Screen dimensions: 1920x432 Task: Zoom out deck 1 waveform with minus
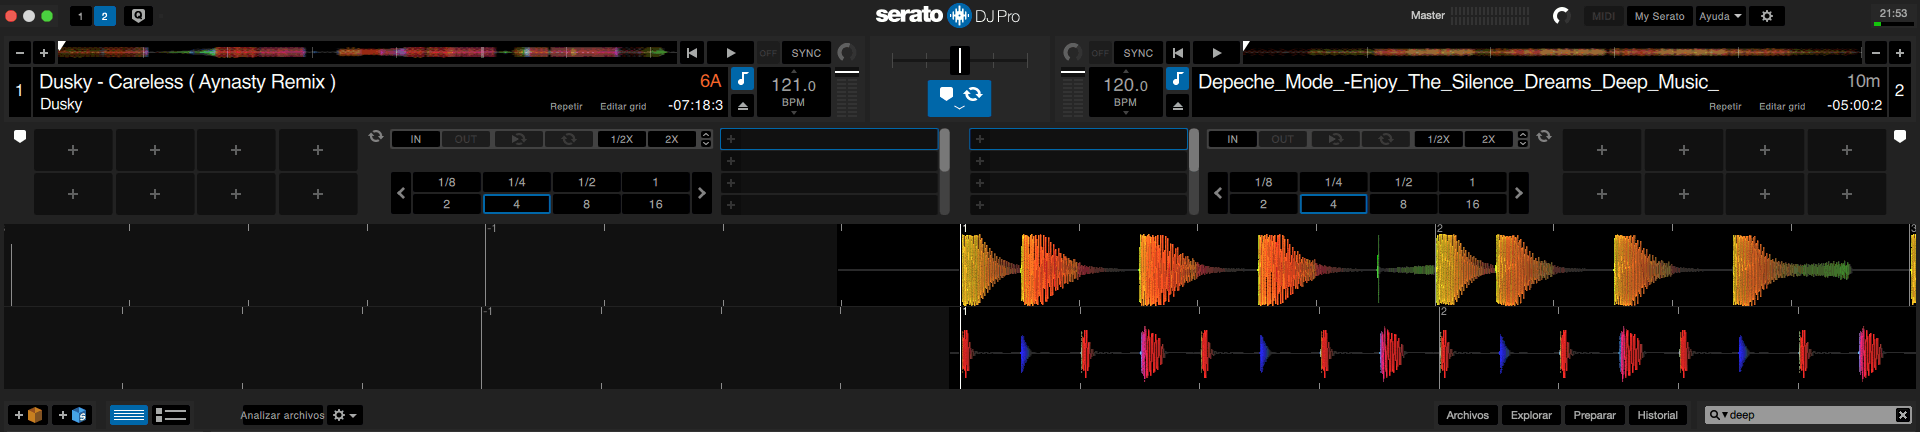click(20, 53)
